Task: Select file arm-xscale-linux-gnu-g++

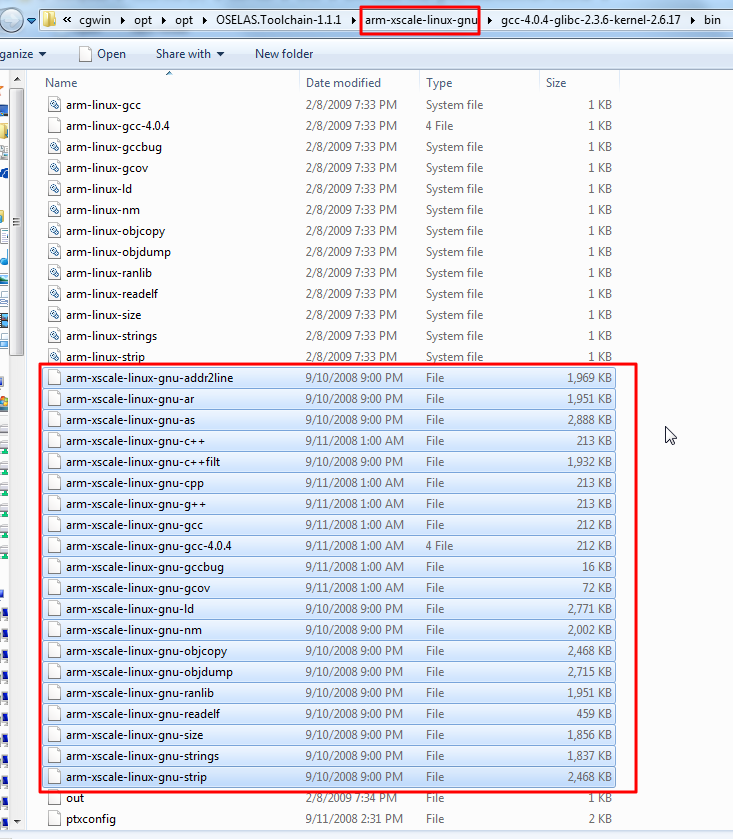Action: coord(329,504)
